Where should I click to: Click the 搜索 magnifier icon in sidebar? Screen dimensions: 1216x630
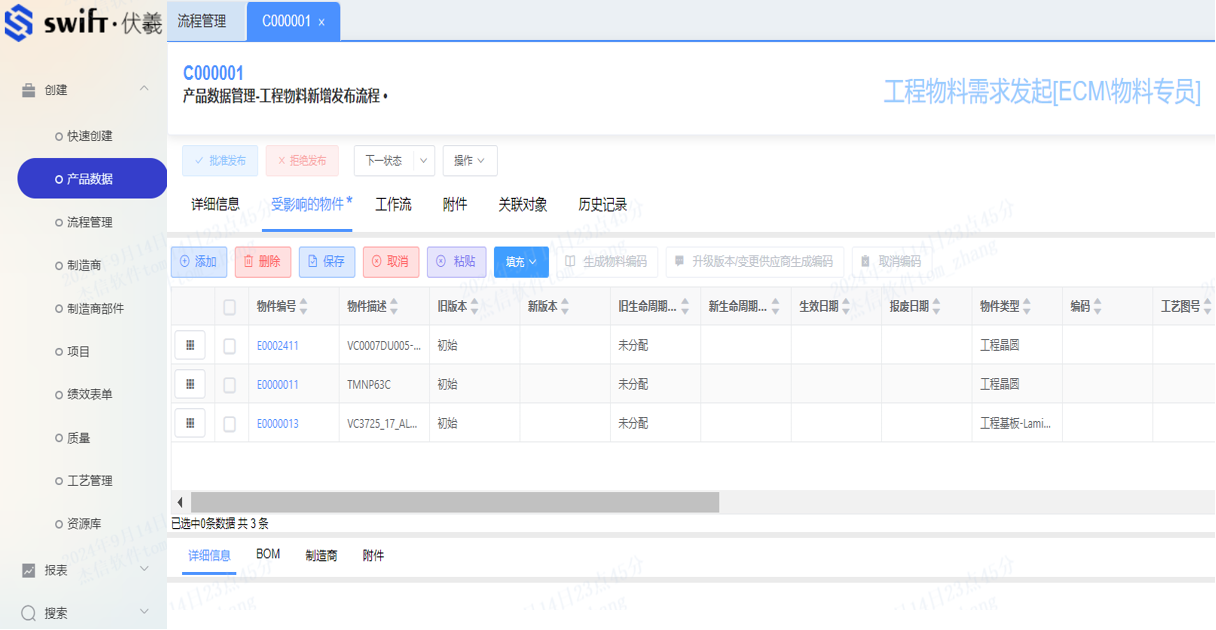coord(29,613)
